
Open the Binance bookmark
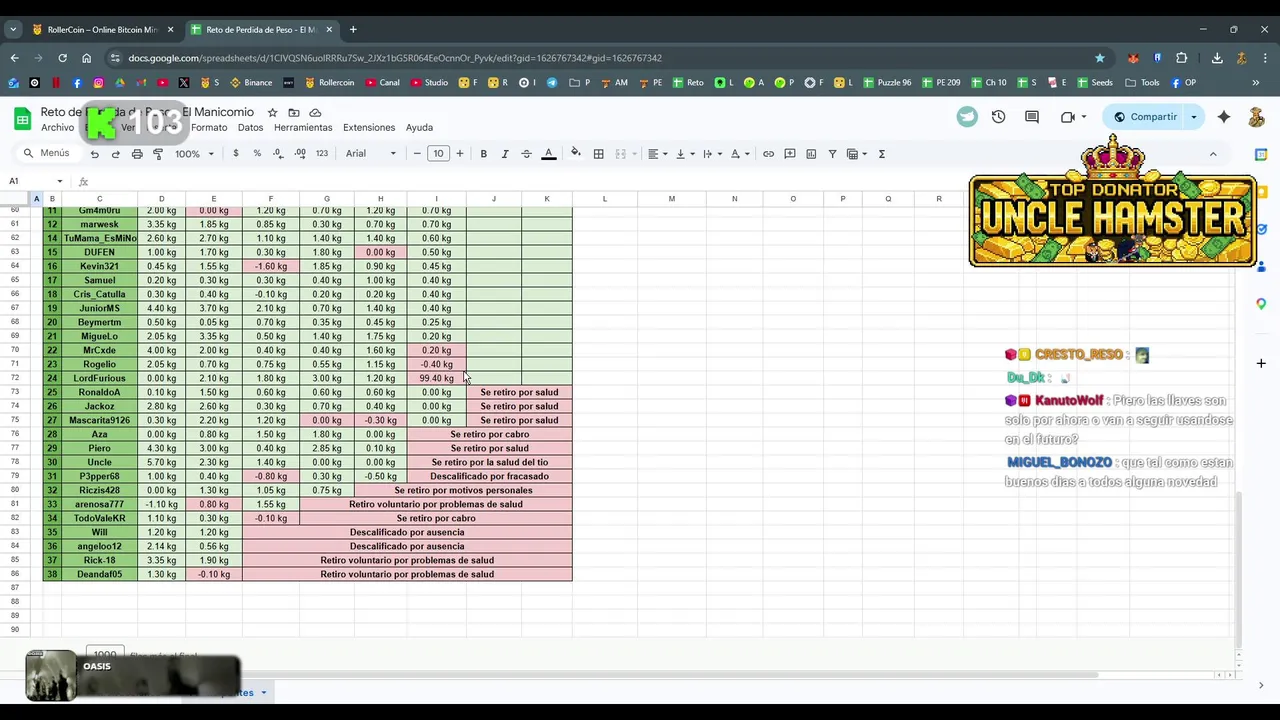click(251, 83)
